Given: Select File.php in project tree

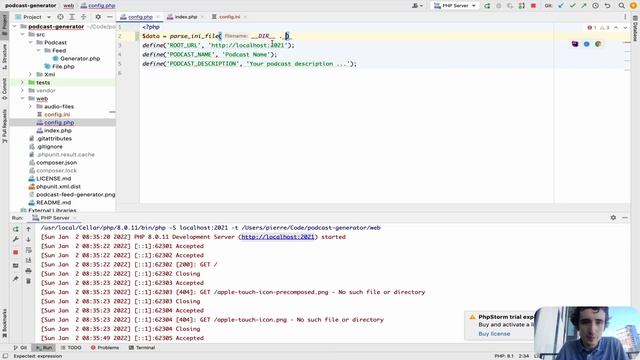Looking at the screenshot, I should (63, 67).
